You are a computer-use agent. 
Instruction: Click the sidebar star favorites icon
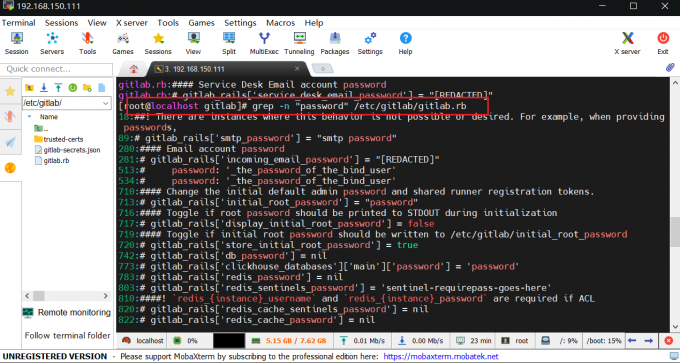pos(10,91)
